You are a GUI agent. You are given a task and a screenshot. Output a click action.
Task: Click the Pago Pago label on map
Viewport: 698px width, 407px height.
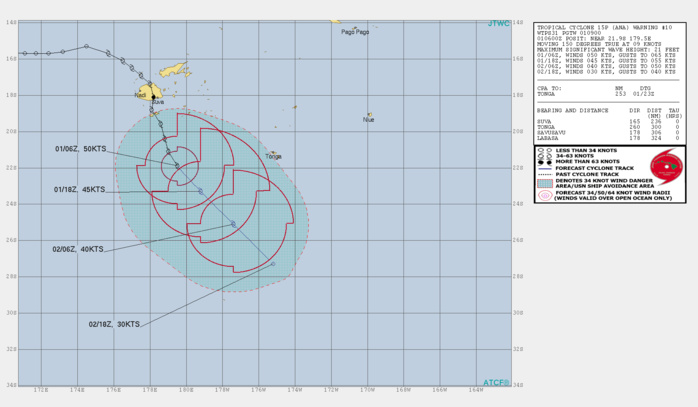355,32
